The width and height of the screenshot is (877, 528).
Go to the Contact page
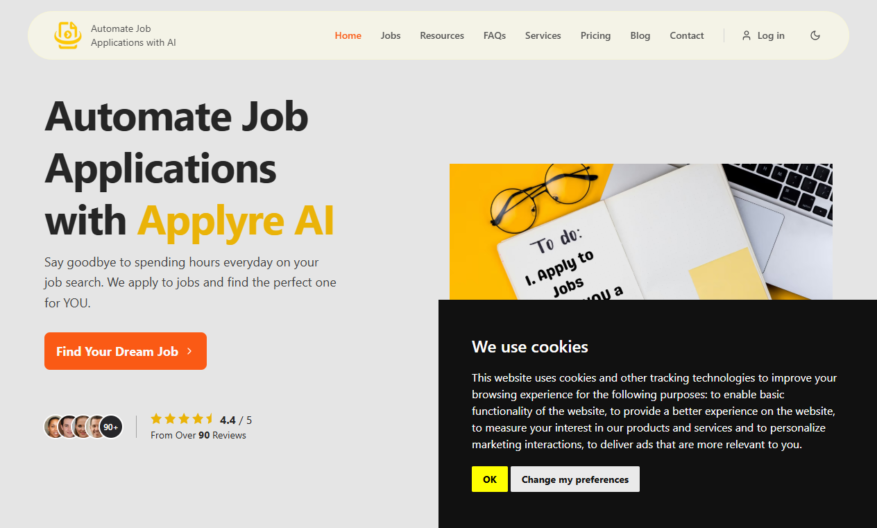click(x=686, y=36)
